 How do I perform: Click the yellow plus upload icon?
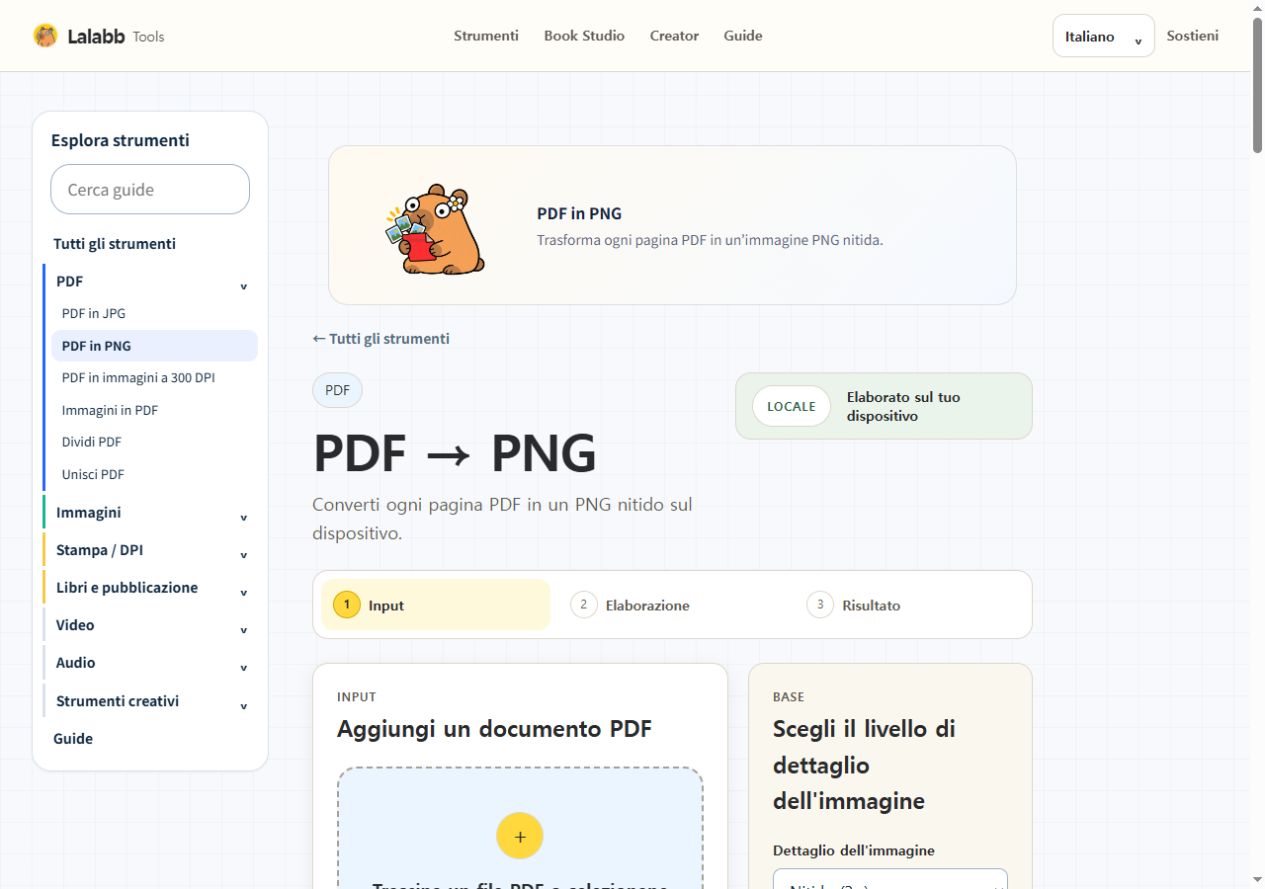click(519, 835)
